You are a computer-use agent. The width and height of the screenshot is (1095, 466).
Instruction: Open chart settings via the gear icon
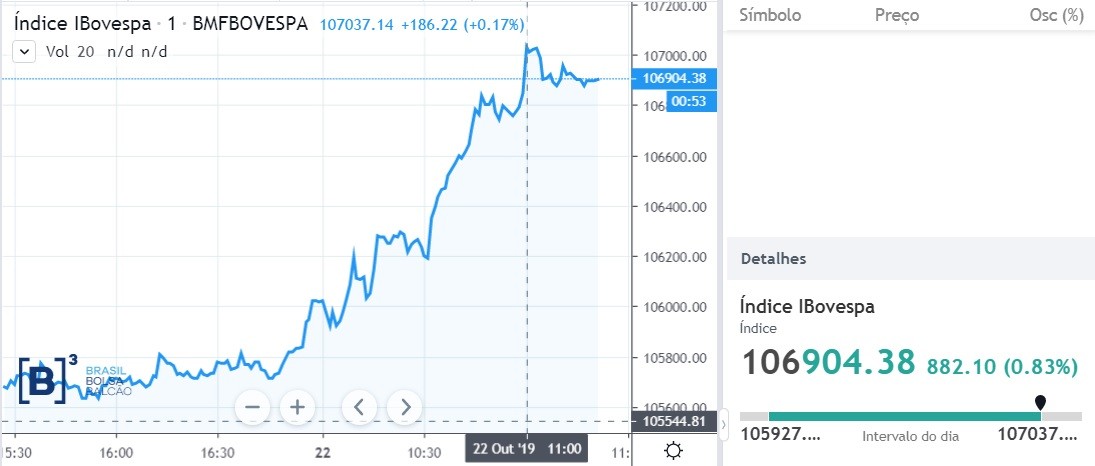tap(673, 451)
